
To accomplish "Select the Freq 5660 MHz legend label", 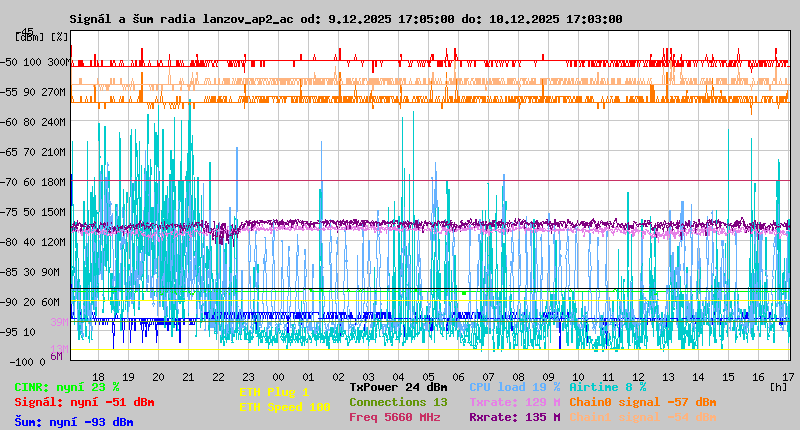I will 394,417.
